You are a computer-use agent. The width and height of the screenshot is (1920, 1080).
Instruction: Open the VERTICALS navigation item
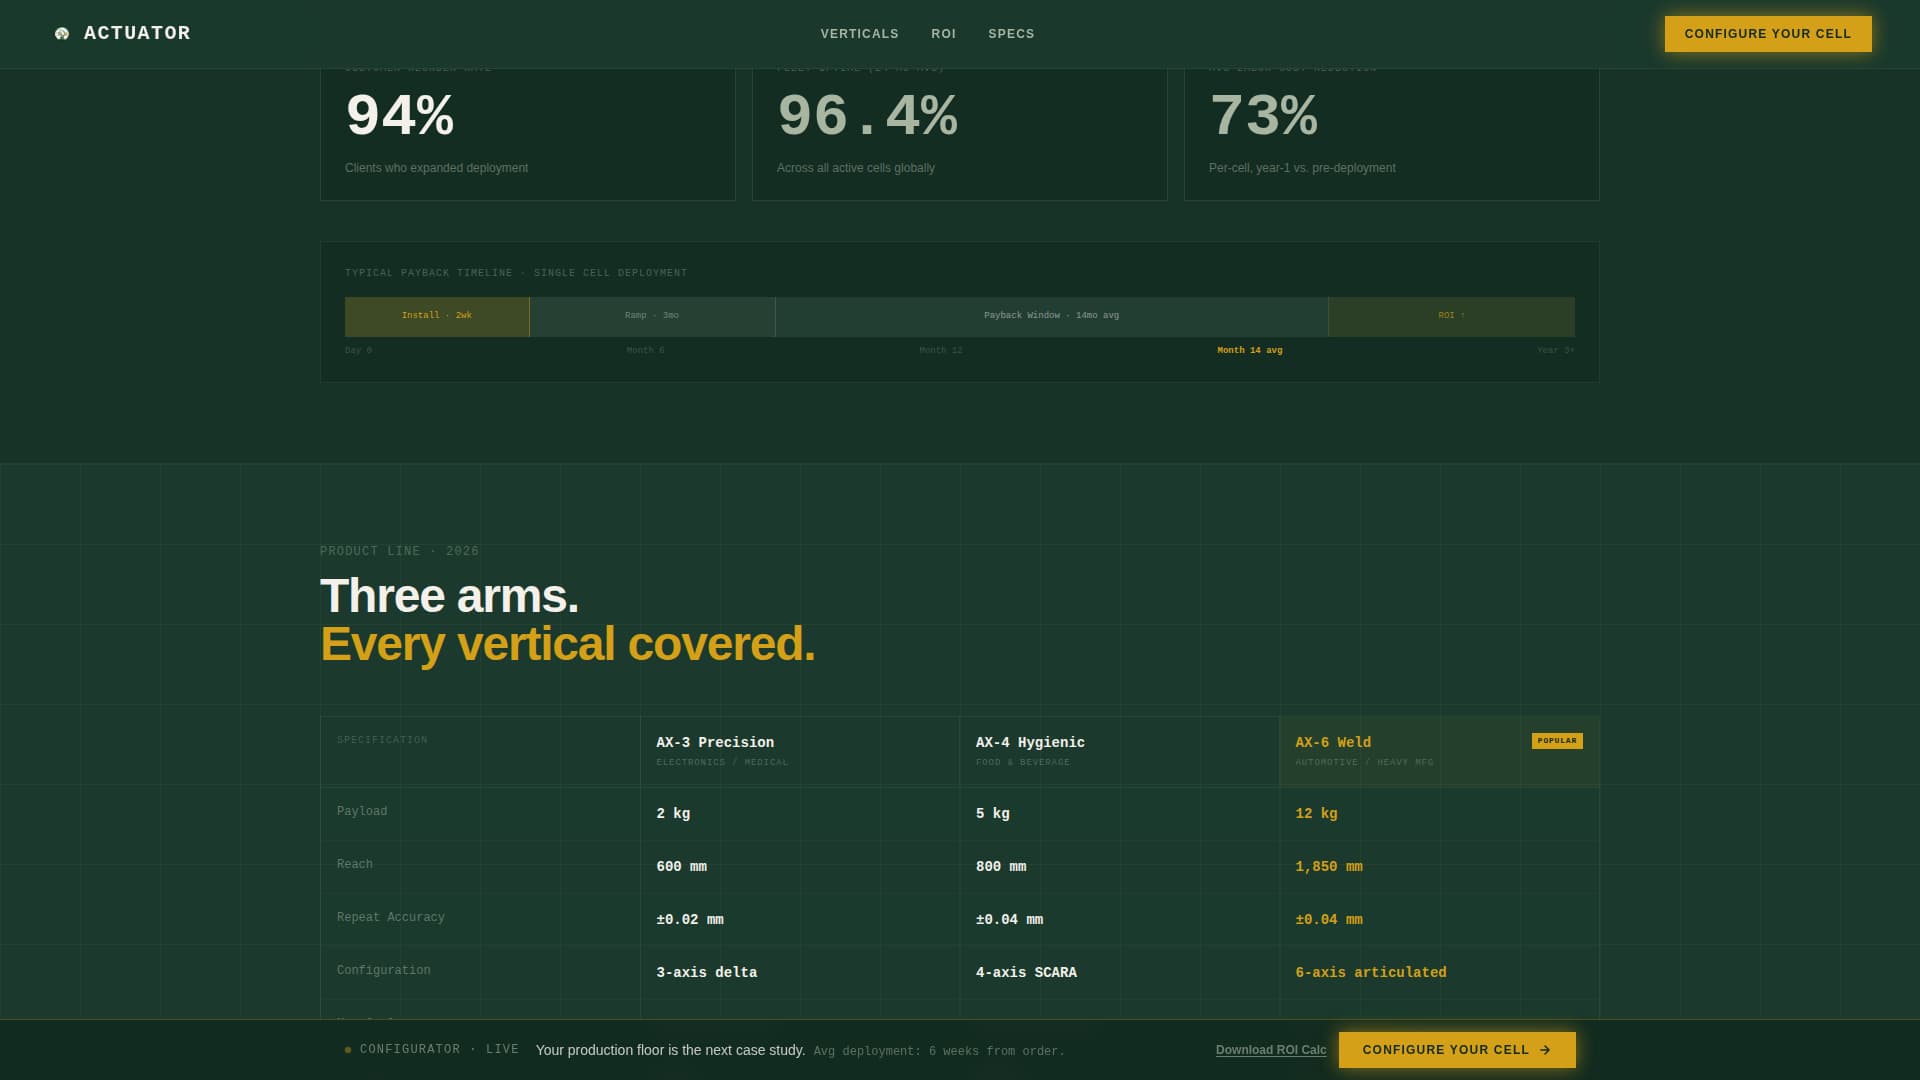[858, 33]
